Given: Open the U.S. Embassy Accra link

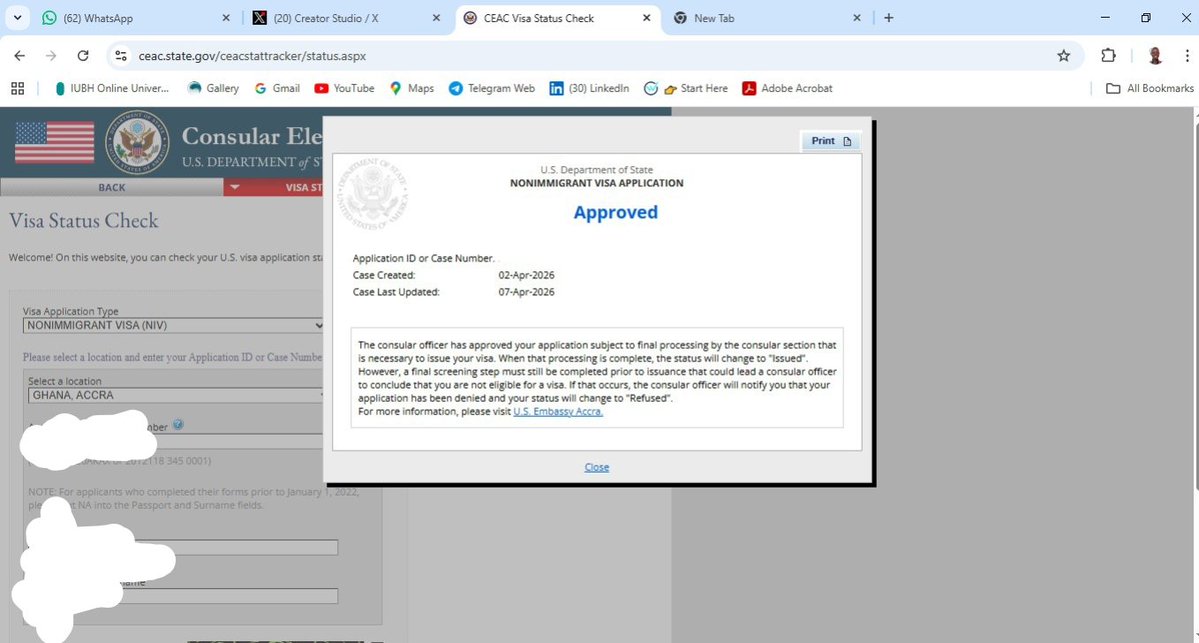Looking at the screenshot, I should 558,411.
